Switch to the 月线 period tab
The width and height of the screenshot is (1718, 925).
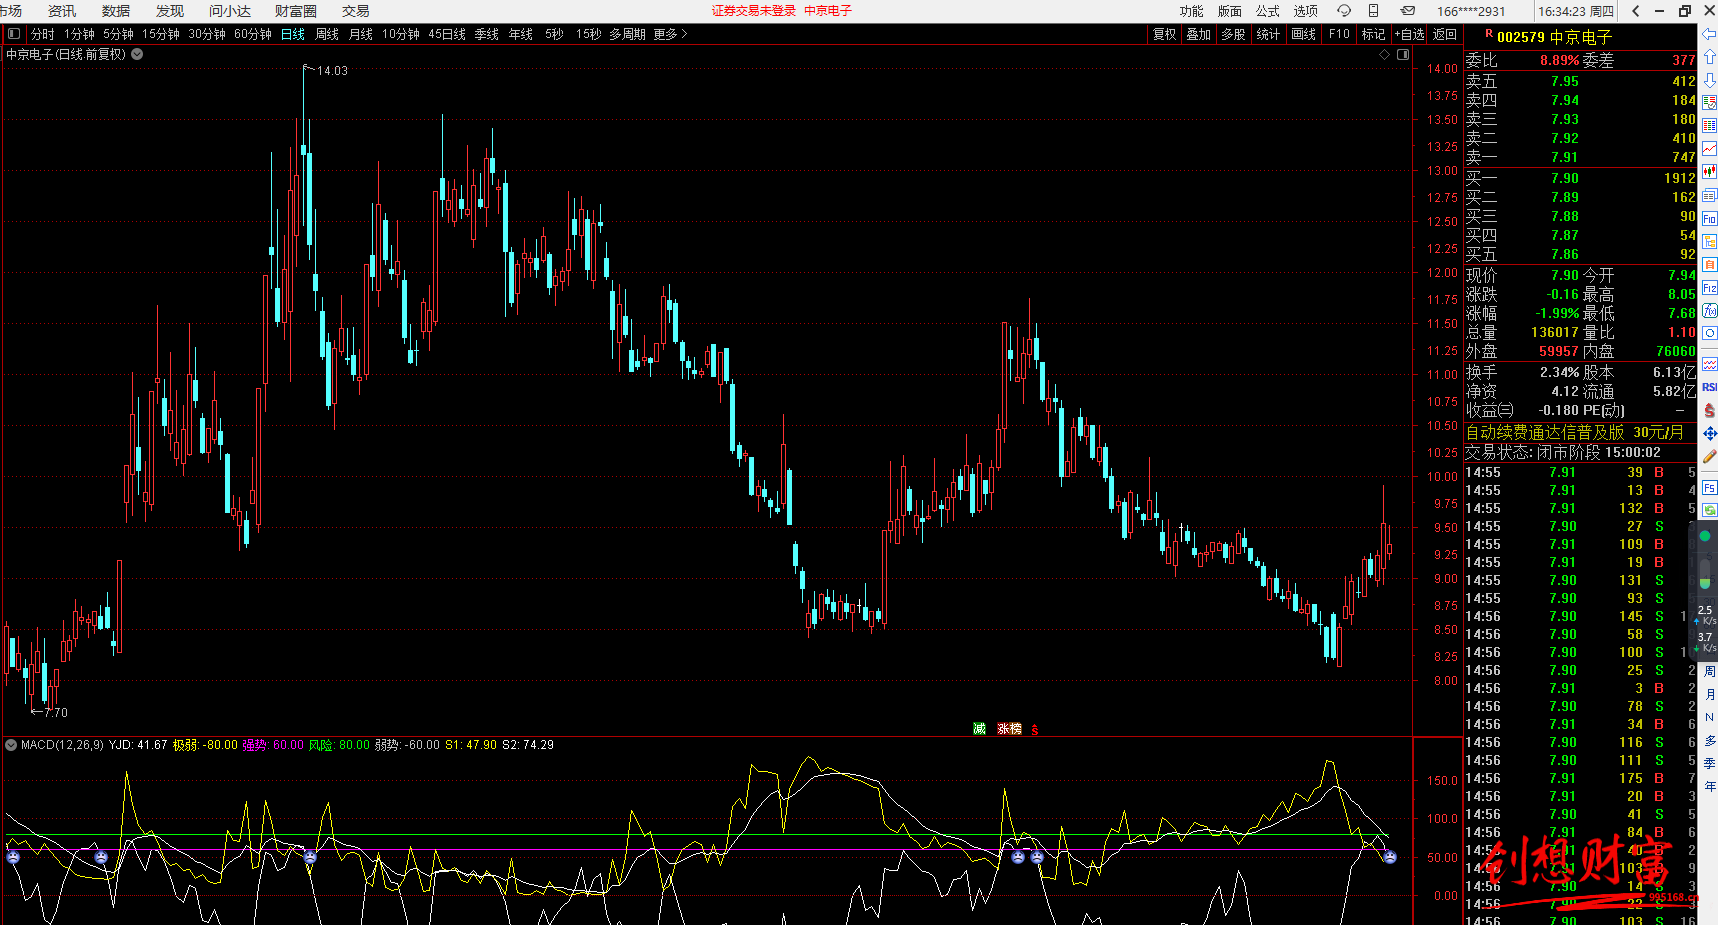pos(361,34)
